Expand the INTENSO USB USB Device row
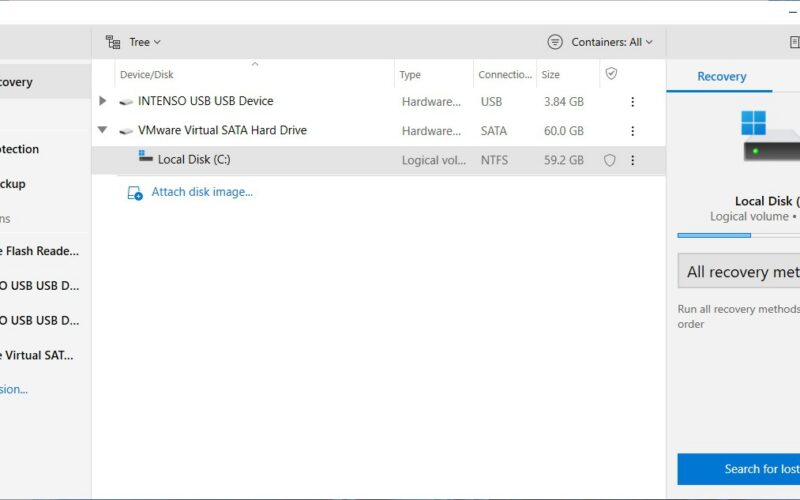Image resolution: width=800 pixels, height=500 pixels. click(x=103, y=101)
